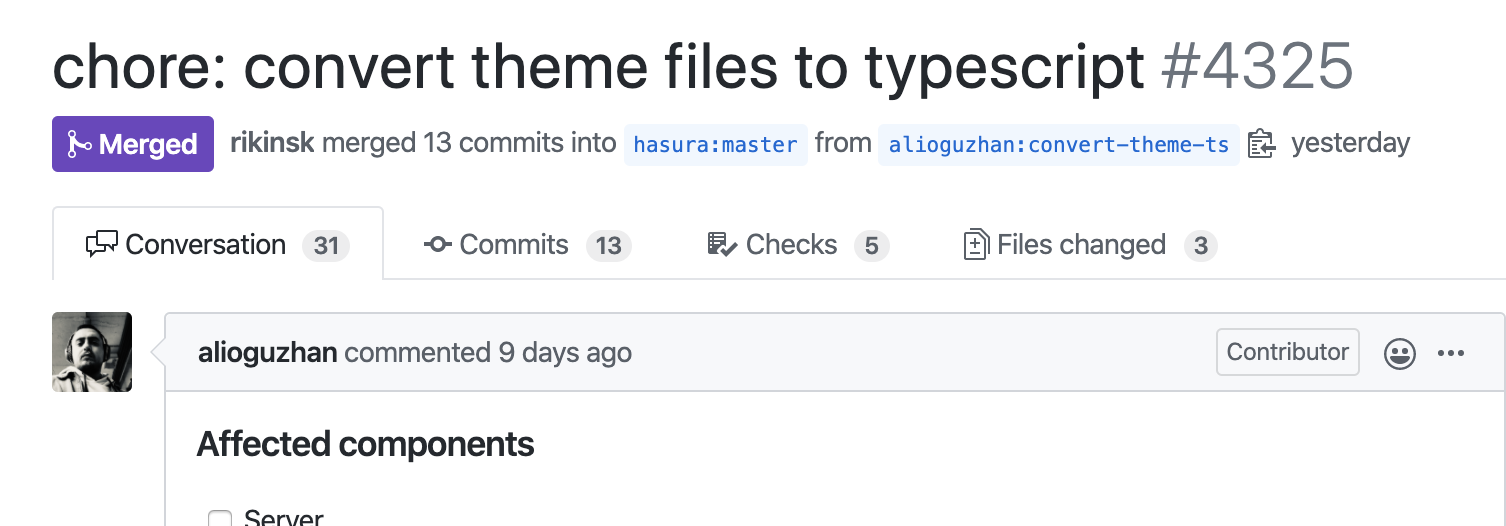Click the "Affected components" heading
Screen dimensions: 1506x526
pyautogui.click(x=365, y=444)
